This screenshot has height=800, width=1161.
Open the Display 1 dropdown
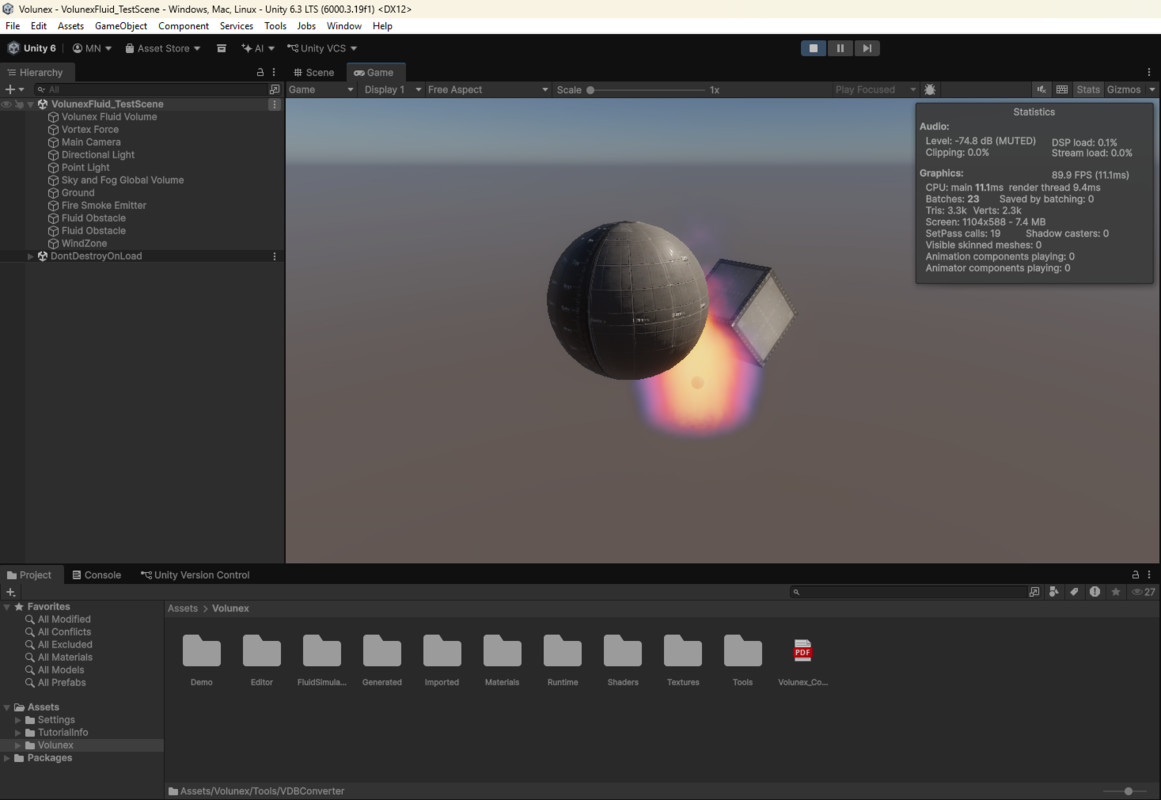tap(392, 90)
